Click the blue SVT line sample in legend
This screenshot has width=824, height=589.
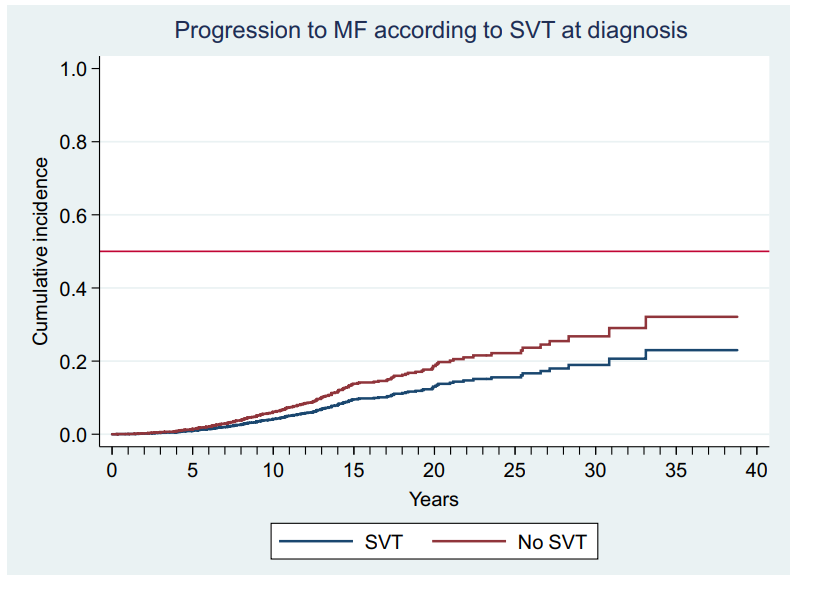point(316,543)
